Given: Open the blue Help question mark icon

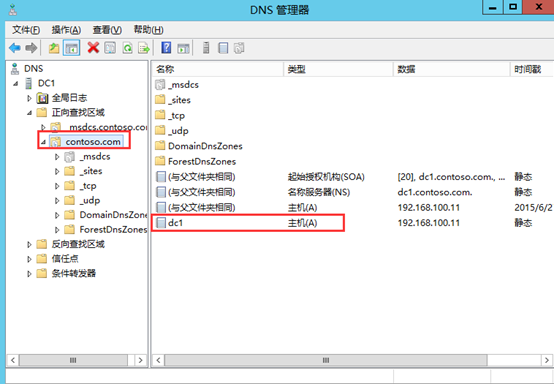Looking at the screenshot, I should [x=166, y=47].
